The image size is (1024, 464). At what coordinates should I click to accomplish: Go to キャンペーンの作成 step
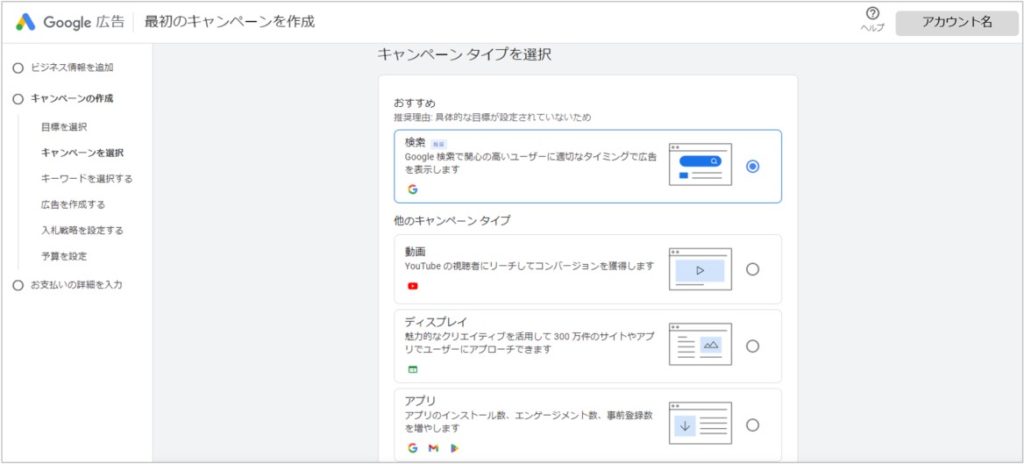click(x=72, y=99)
